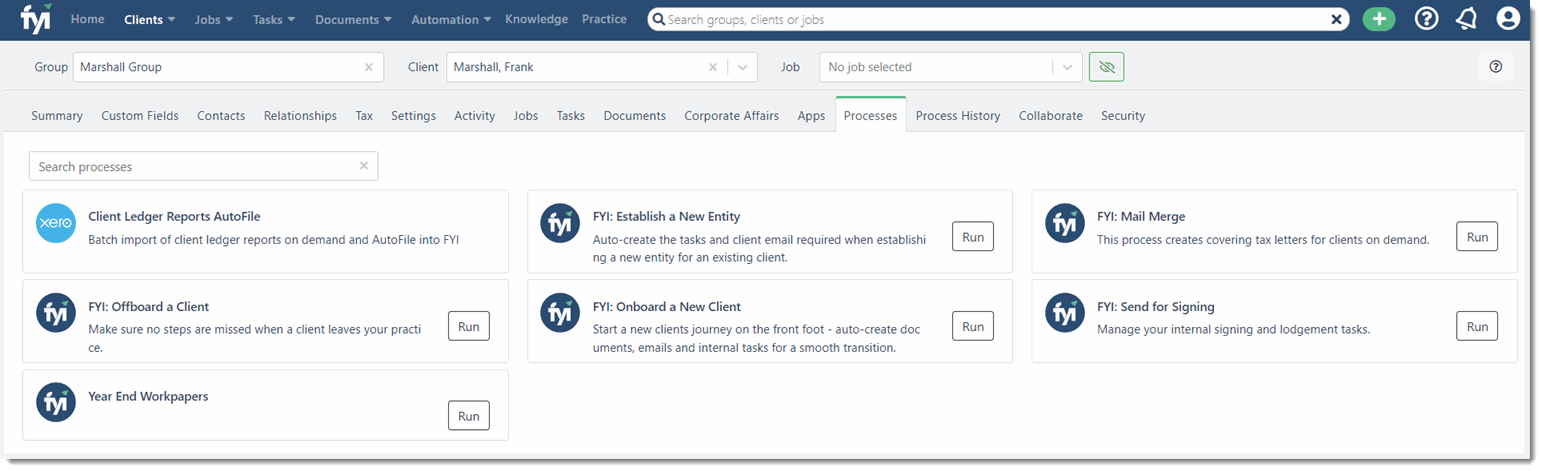Run the Onboard a New Client process
This screenshot has height=471, width=1542.
tap(973, 326)
